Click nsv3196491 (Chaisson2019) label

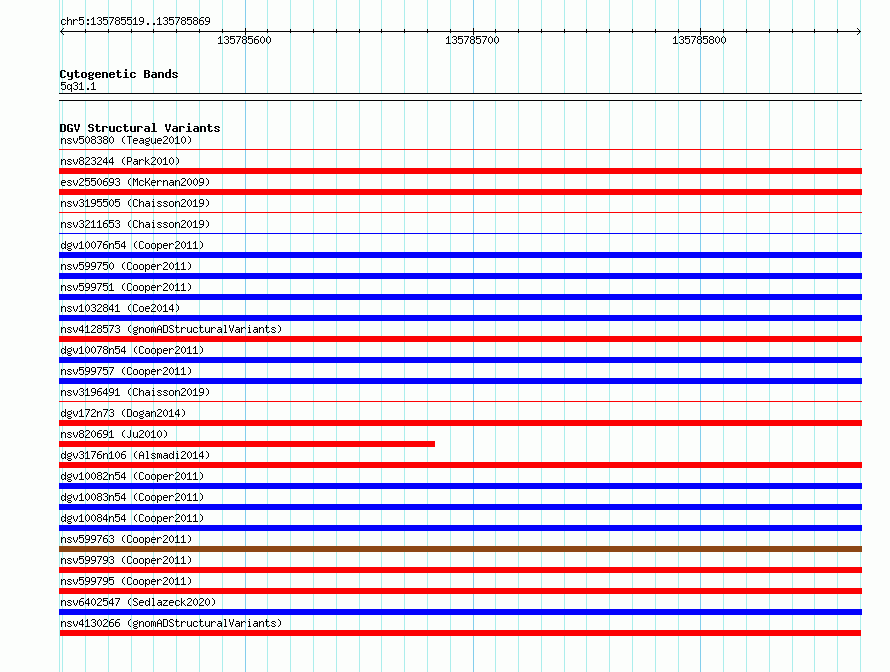135,392
